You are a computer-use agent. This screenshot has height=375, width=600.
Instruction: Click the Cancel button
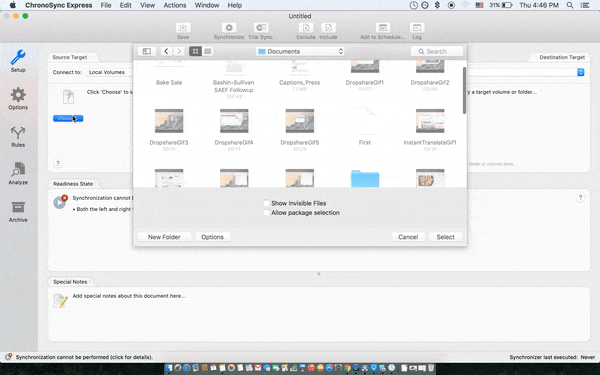tap(408, 237)
